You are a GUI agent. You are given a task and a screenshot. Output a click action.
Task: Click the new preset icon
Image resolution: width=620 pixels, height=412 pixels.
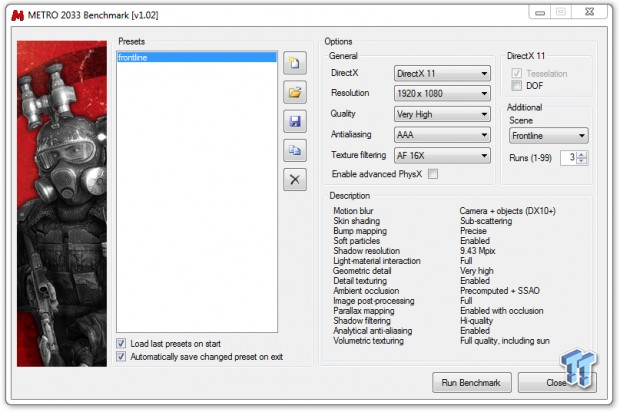295,63
